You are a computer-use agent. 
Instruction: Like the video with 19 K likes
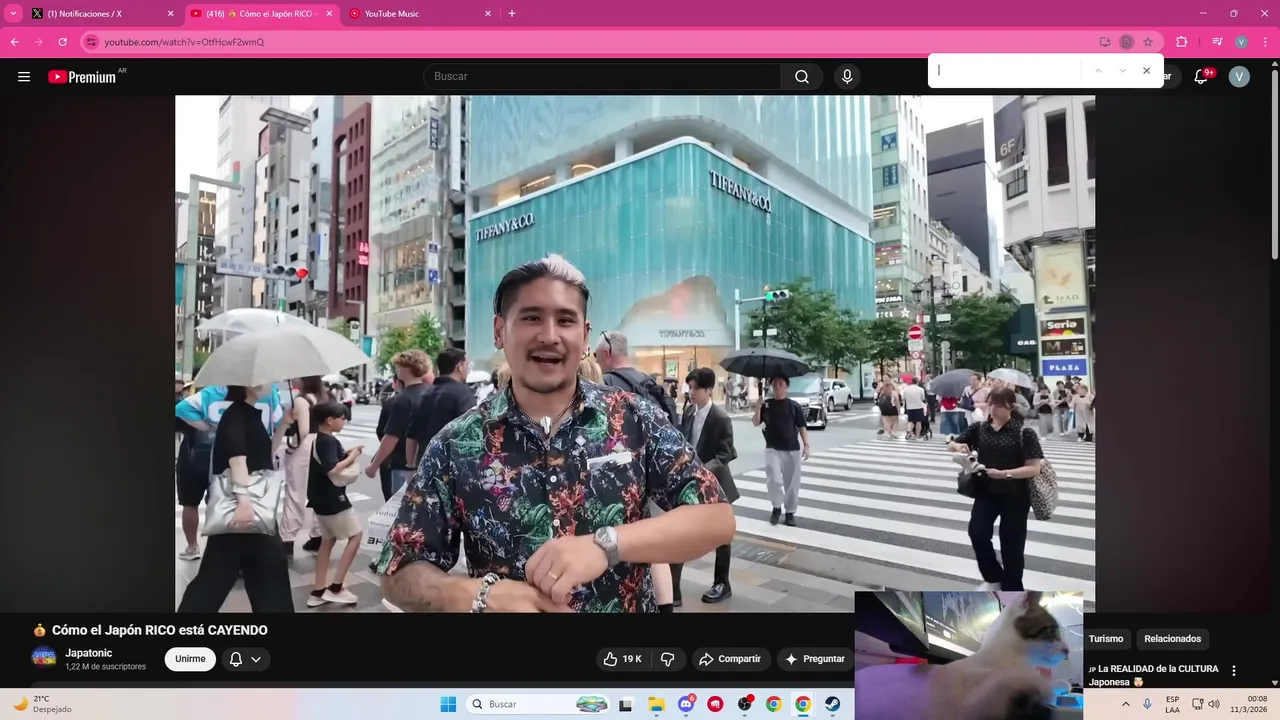point(621,659)
